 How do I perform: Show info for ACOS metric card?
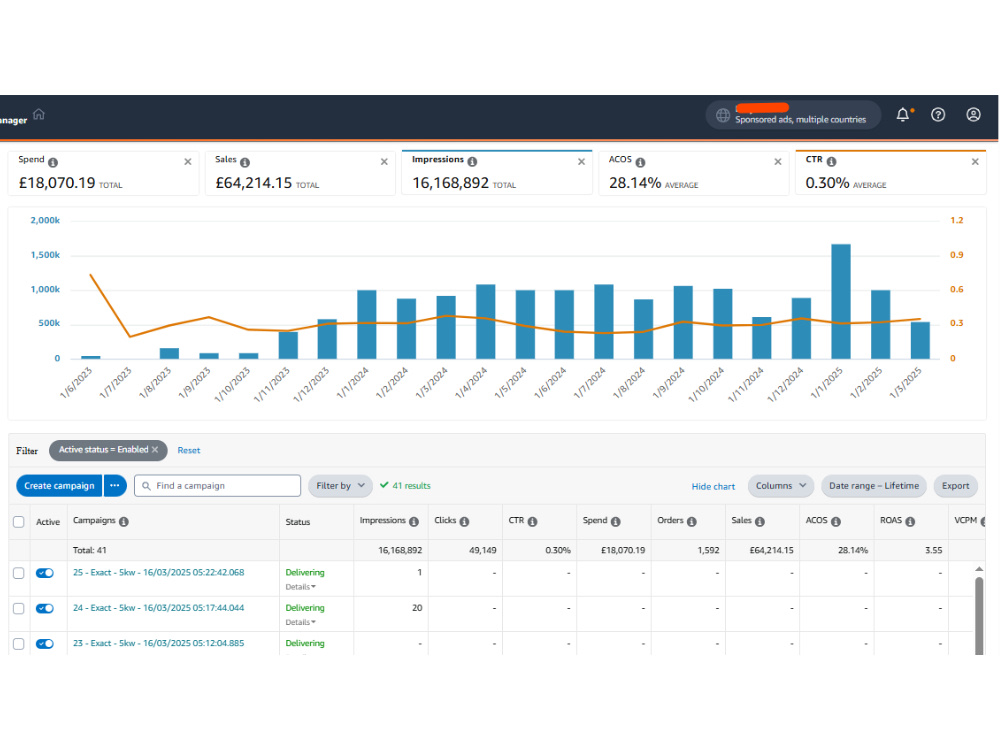point(640,162)
